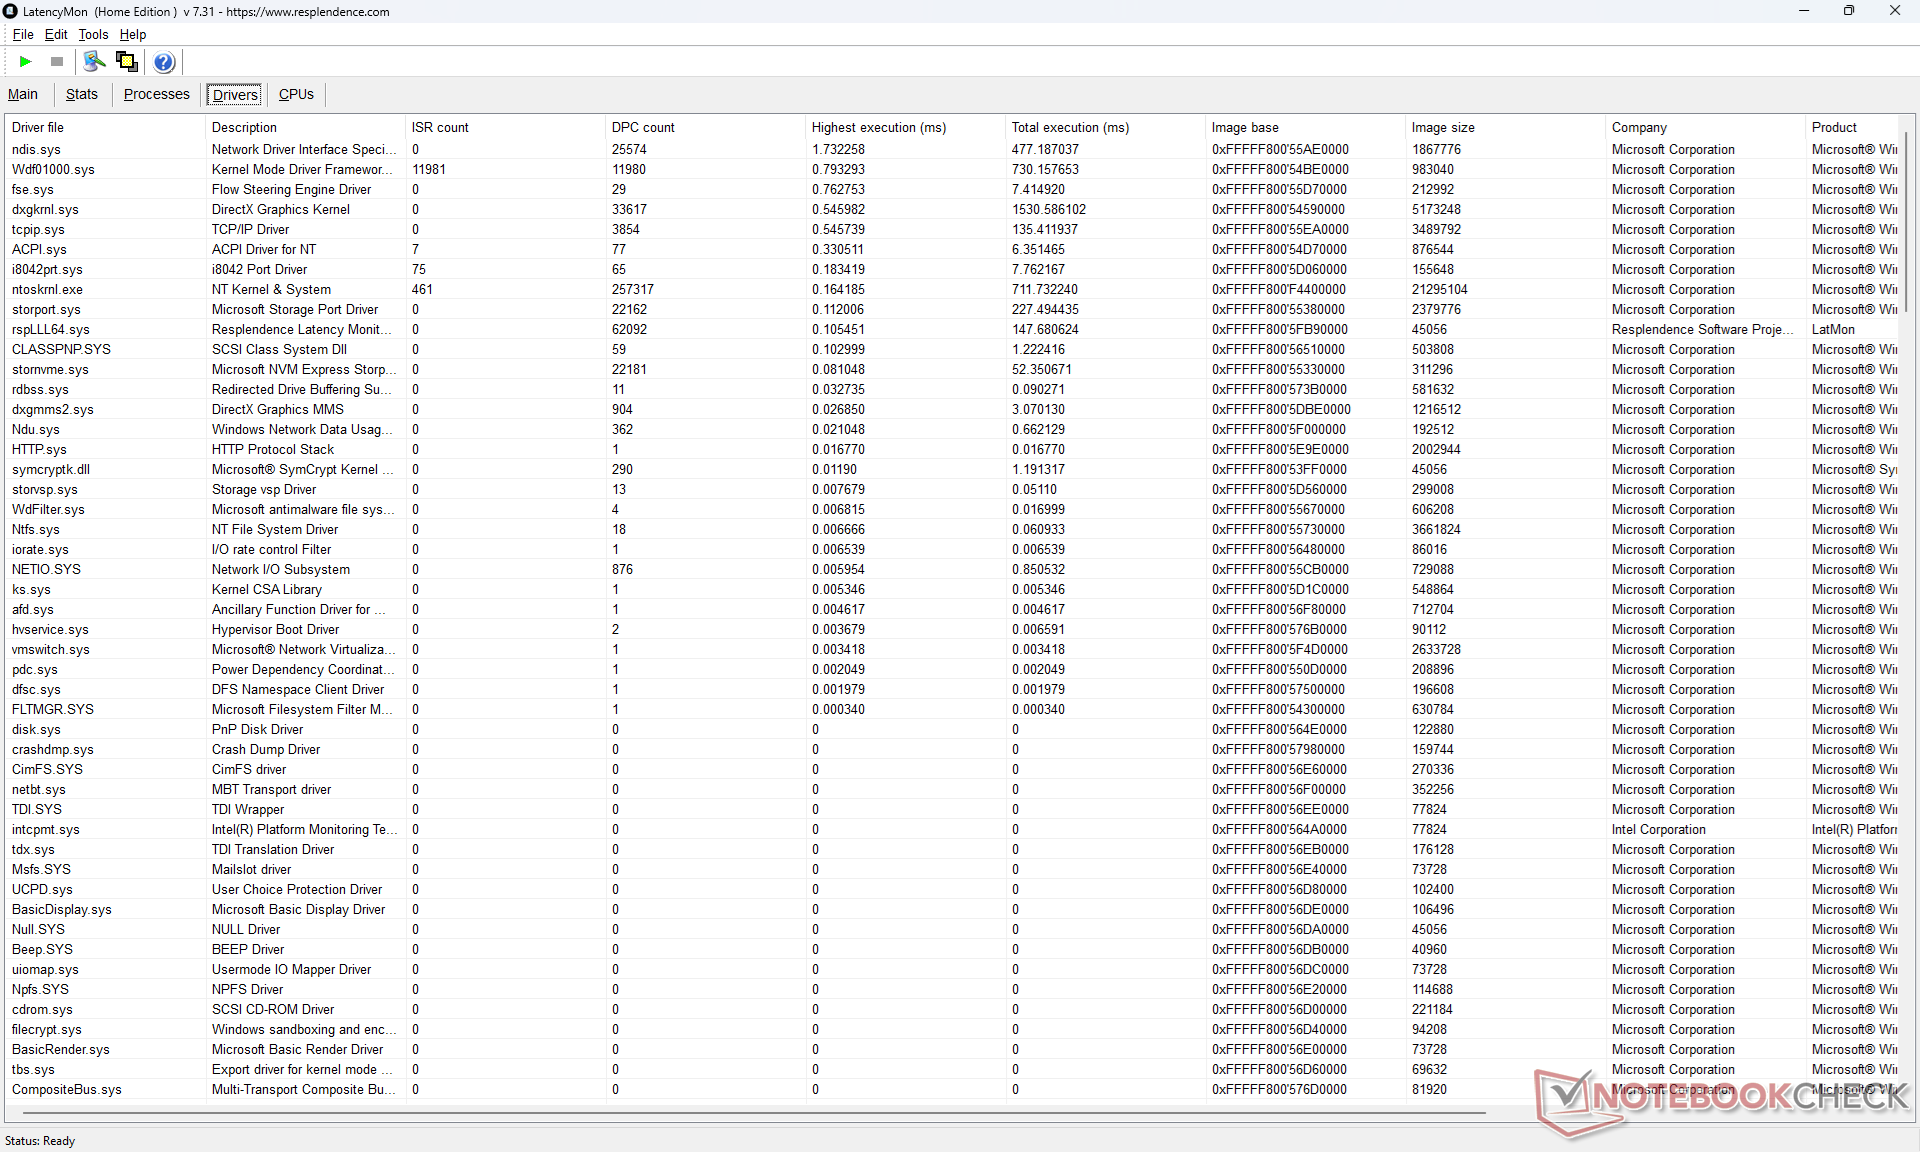Switch to the CPUs tab

coord(296,94)
